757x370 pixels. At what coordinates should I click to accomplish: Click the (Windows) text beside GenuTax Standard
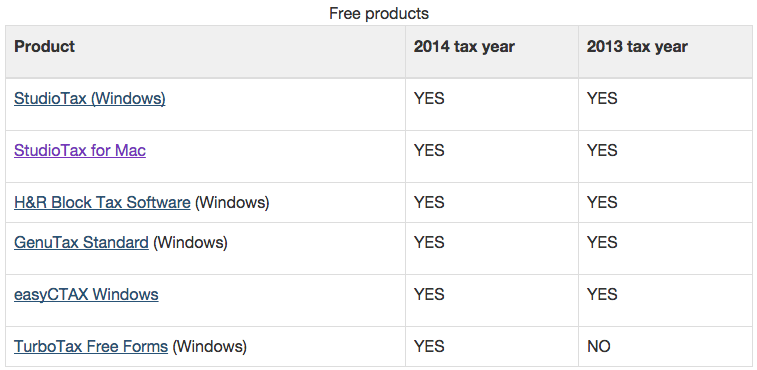point(190,242)
